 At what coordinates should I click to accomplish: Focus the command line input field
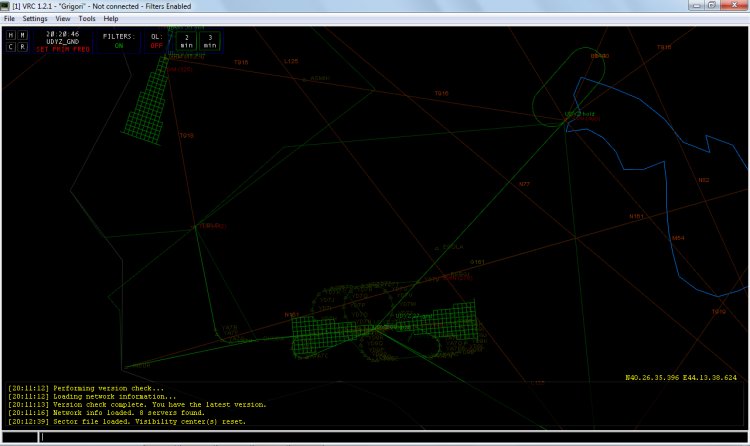tap(392, 436)
